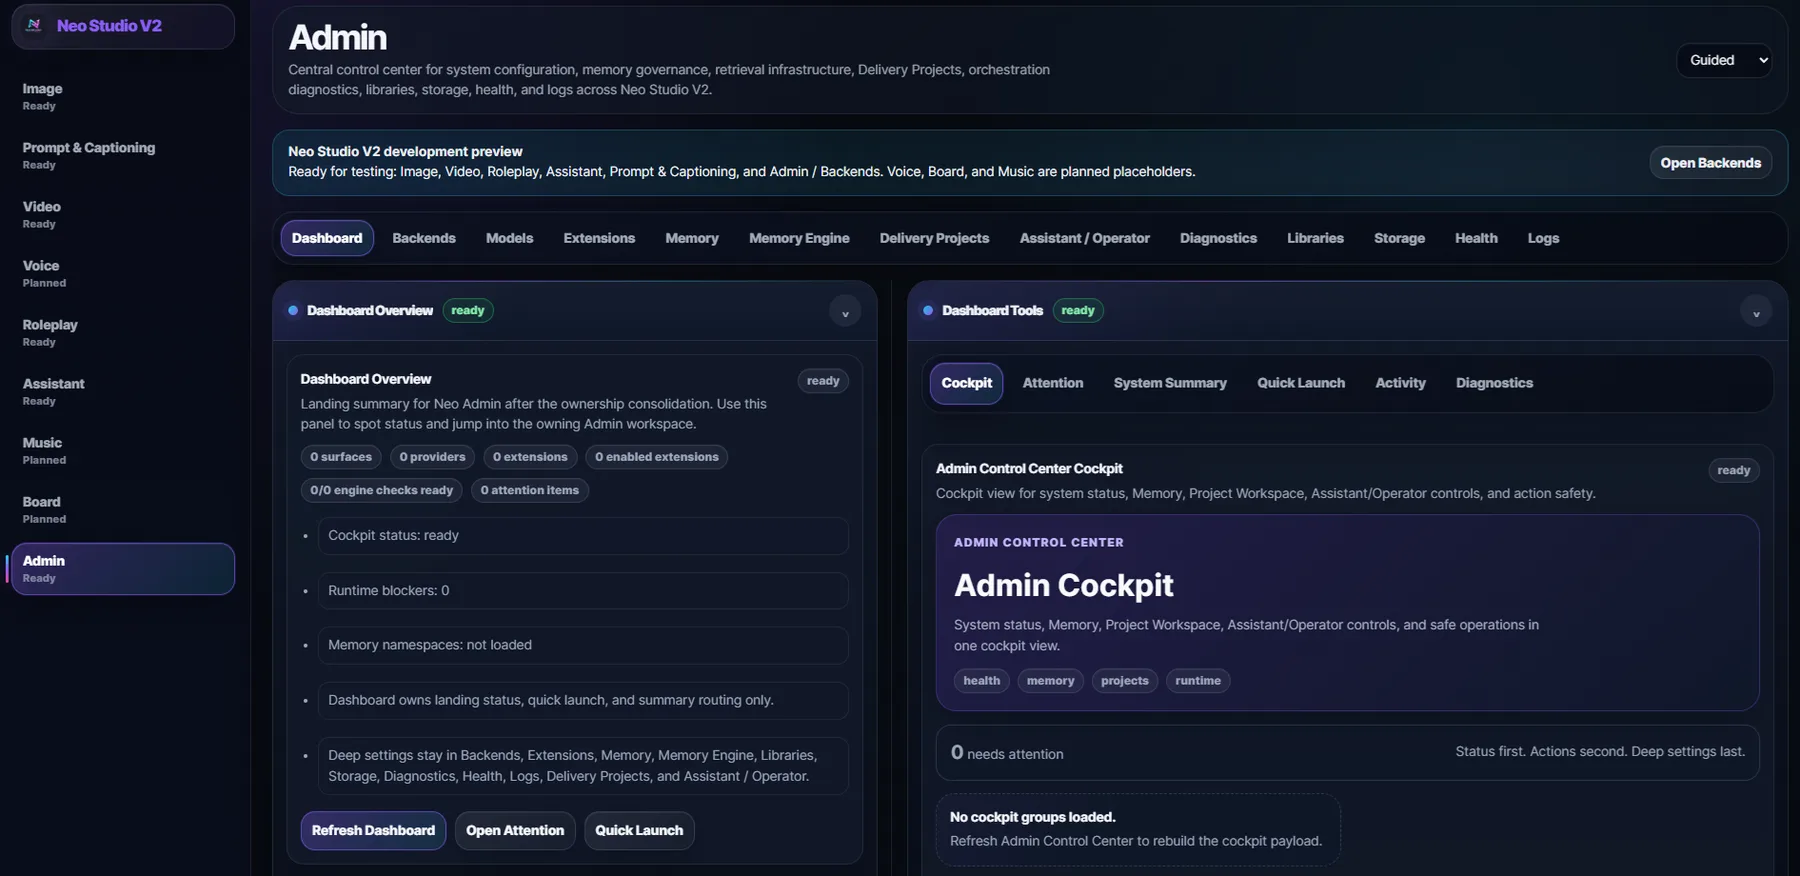Click the runtime tag in Admin Cockpit
The height and width of the screenshot is (876, 1800).
coord(1198,681)
